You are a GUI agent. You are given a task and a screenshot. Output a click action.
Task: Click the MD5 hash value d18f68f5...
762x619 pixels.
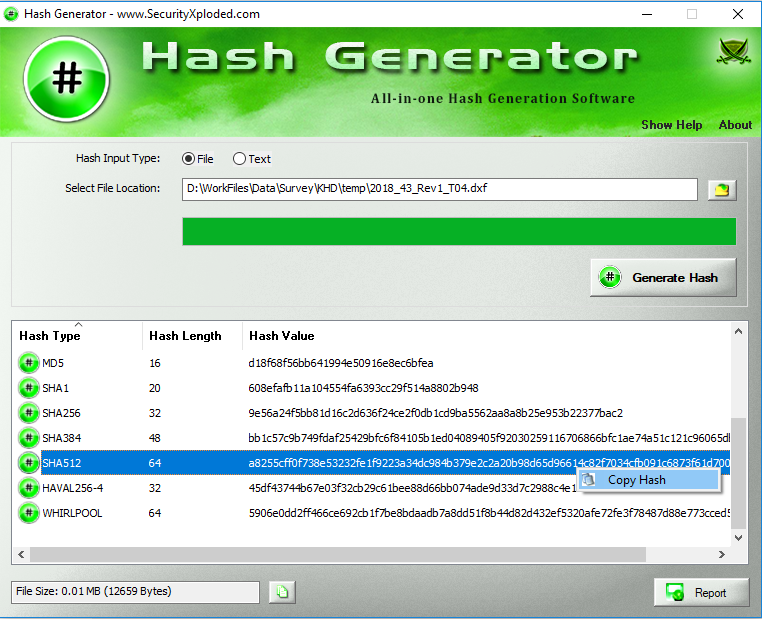pyautogui.click(x=341, y=363)
